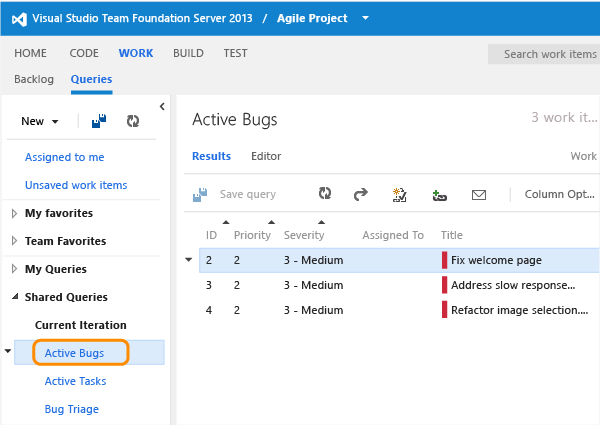This screenshot has height=425, width=600.
Task: Open the Active Tasks query
Action: [x=75, y=381]
